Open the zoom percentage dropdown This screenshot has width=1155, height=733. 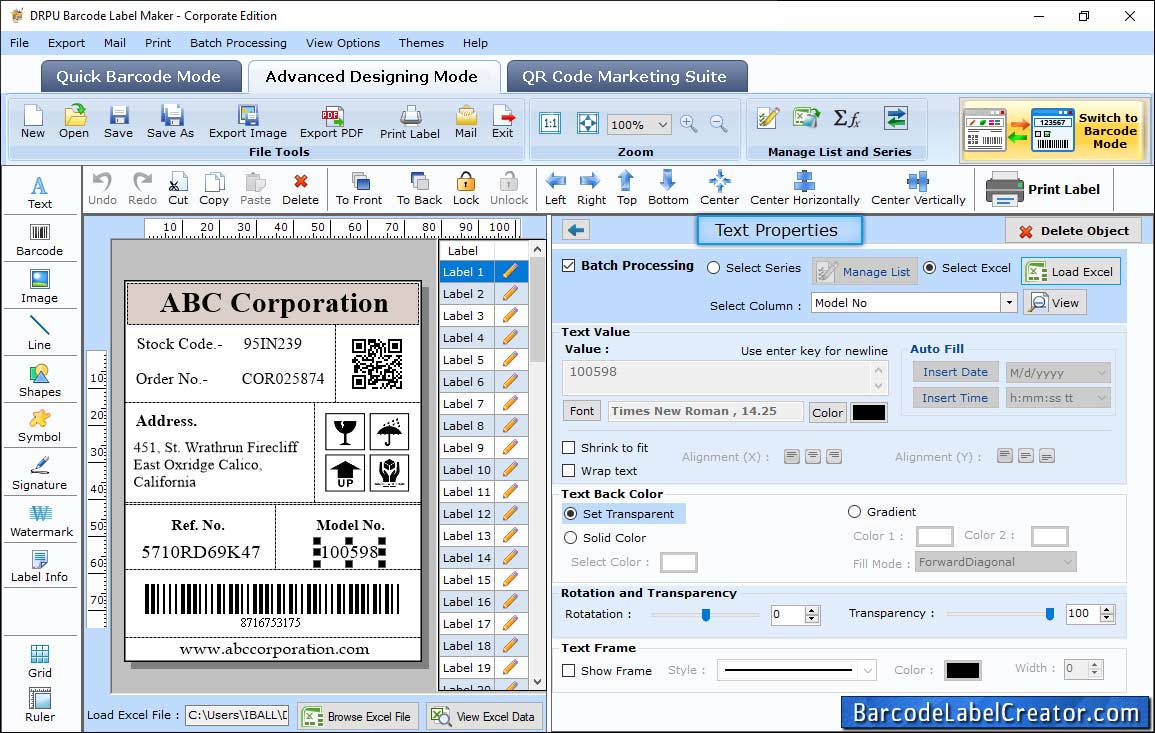coord(662,124)
